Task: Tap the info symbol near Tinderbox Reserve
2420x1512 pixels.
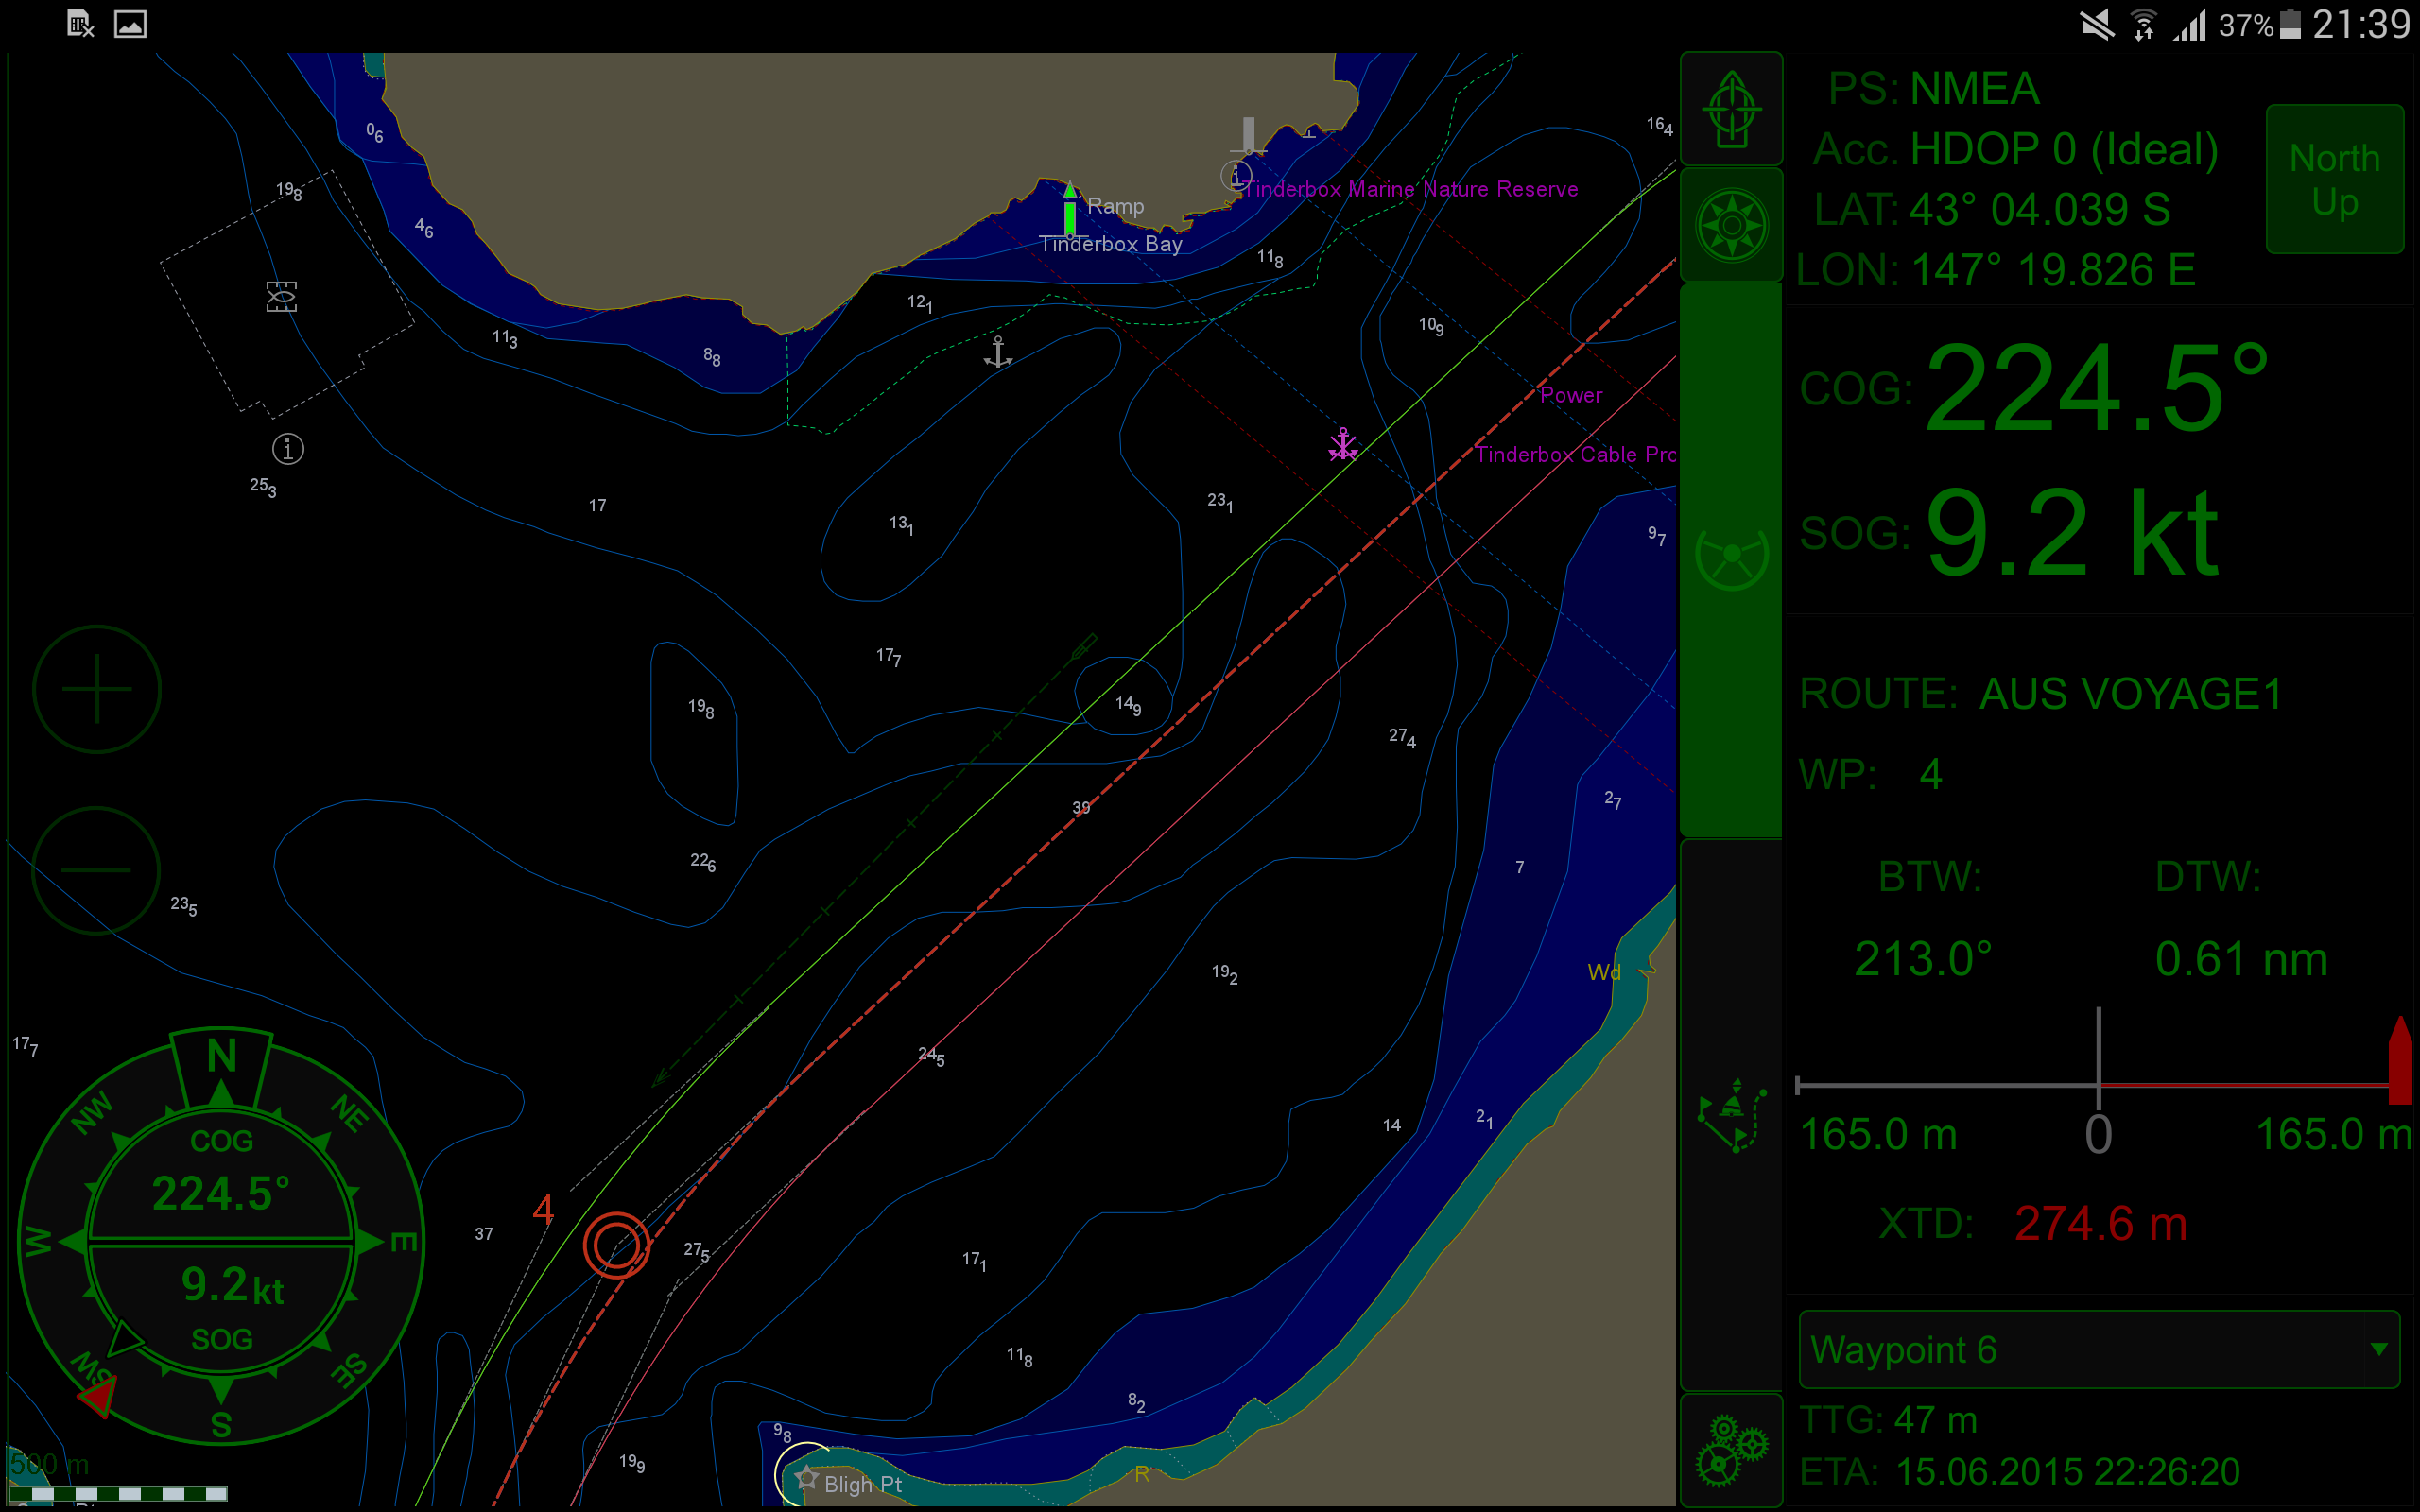Action: point(1236,177)
